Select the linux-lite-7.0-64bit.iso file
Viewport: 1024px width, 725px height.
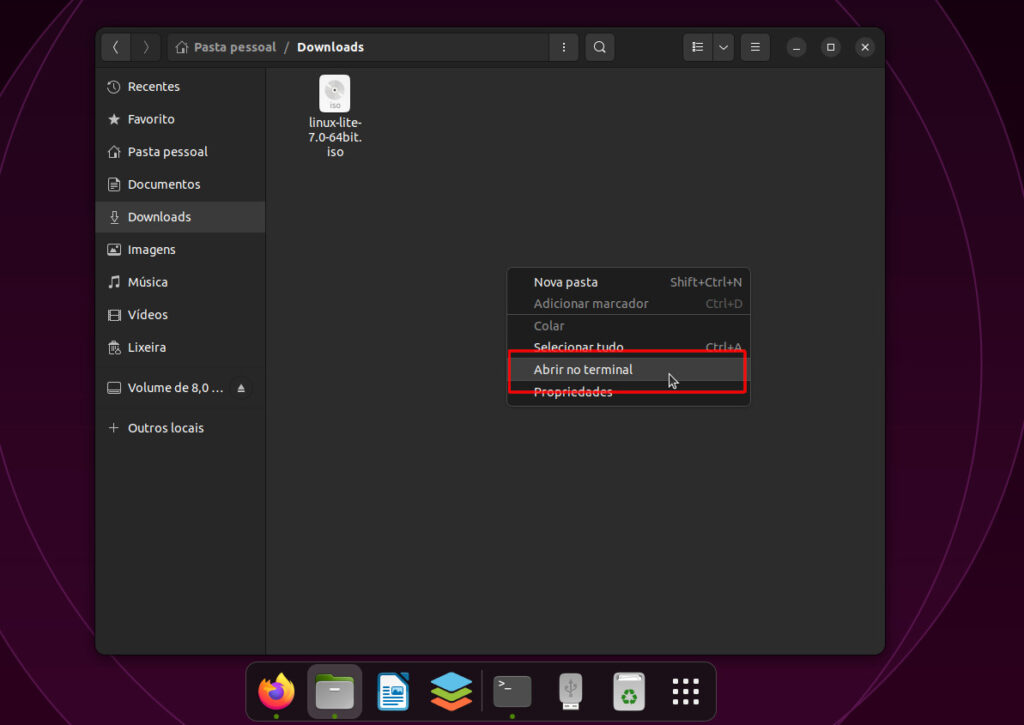(x=335, y=116)
